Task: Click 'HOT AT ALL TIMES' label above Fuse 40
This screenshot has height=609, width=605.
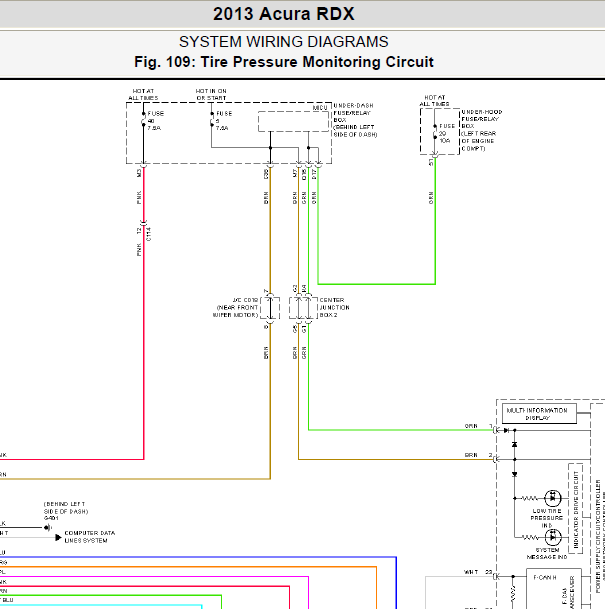Action: pyautogui.click(x=143, y=94)
